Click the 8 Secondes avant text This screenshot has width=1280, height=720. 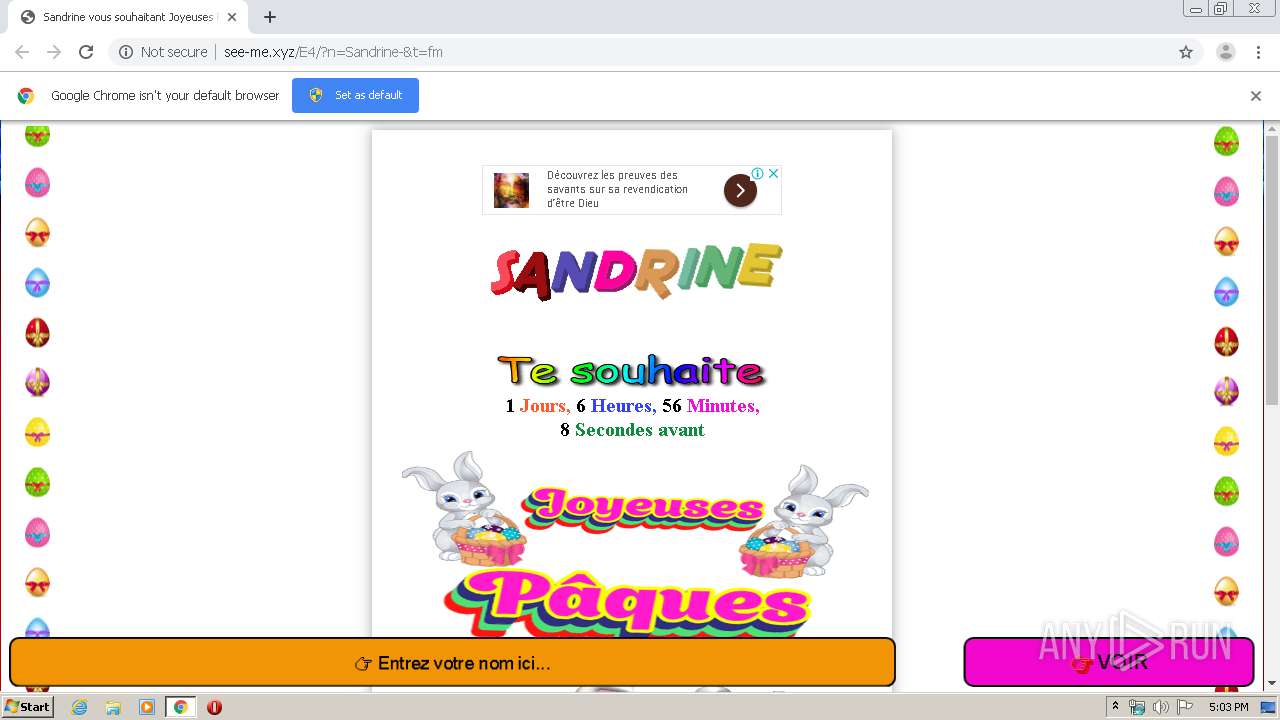(x=632, y=430)
